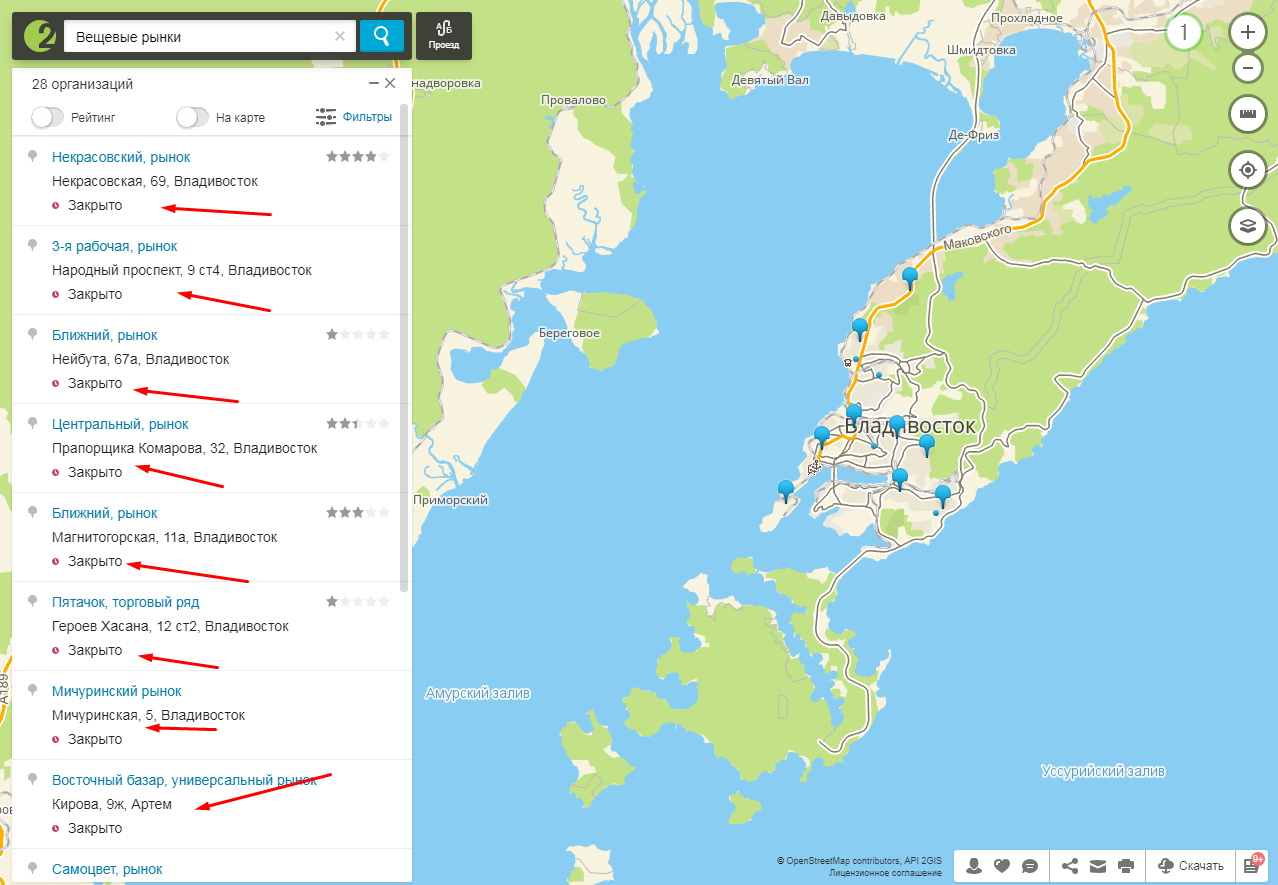Click Закрыто status under Некрасовский, рынок

(95, 205)
